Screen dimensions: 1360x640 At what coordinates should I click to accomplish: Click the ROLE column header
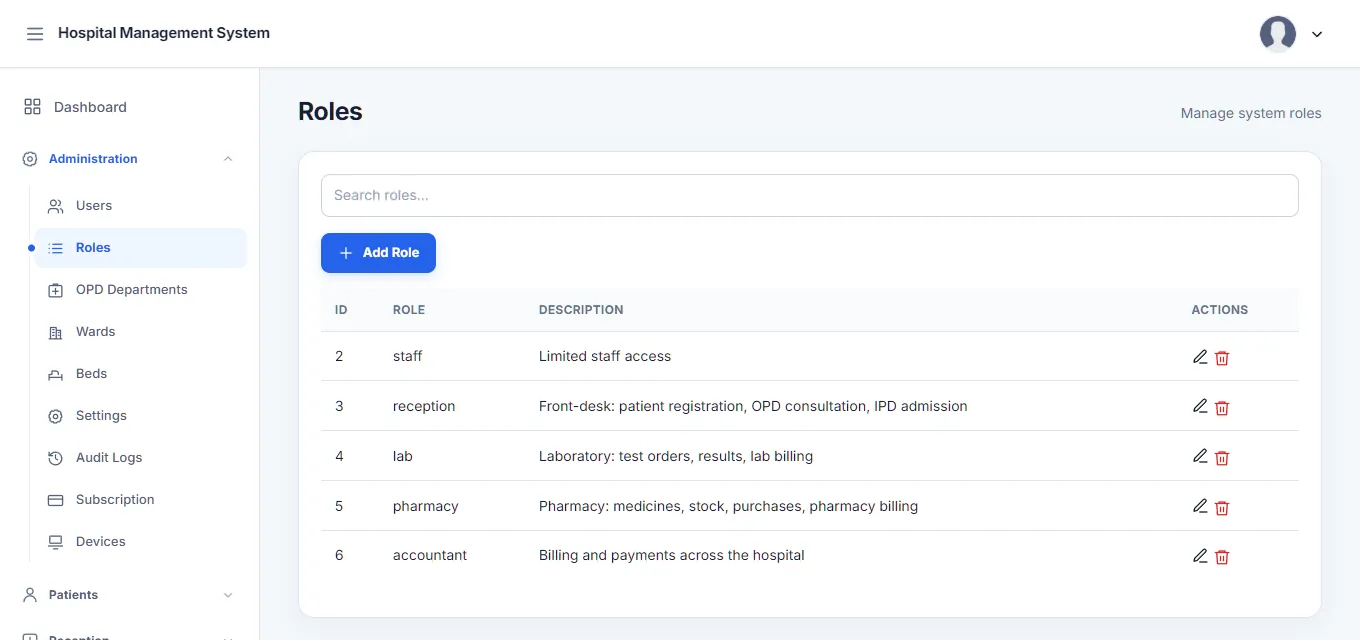pos(409,310)
